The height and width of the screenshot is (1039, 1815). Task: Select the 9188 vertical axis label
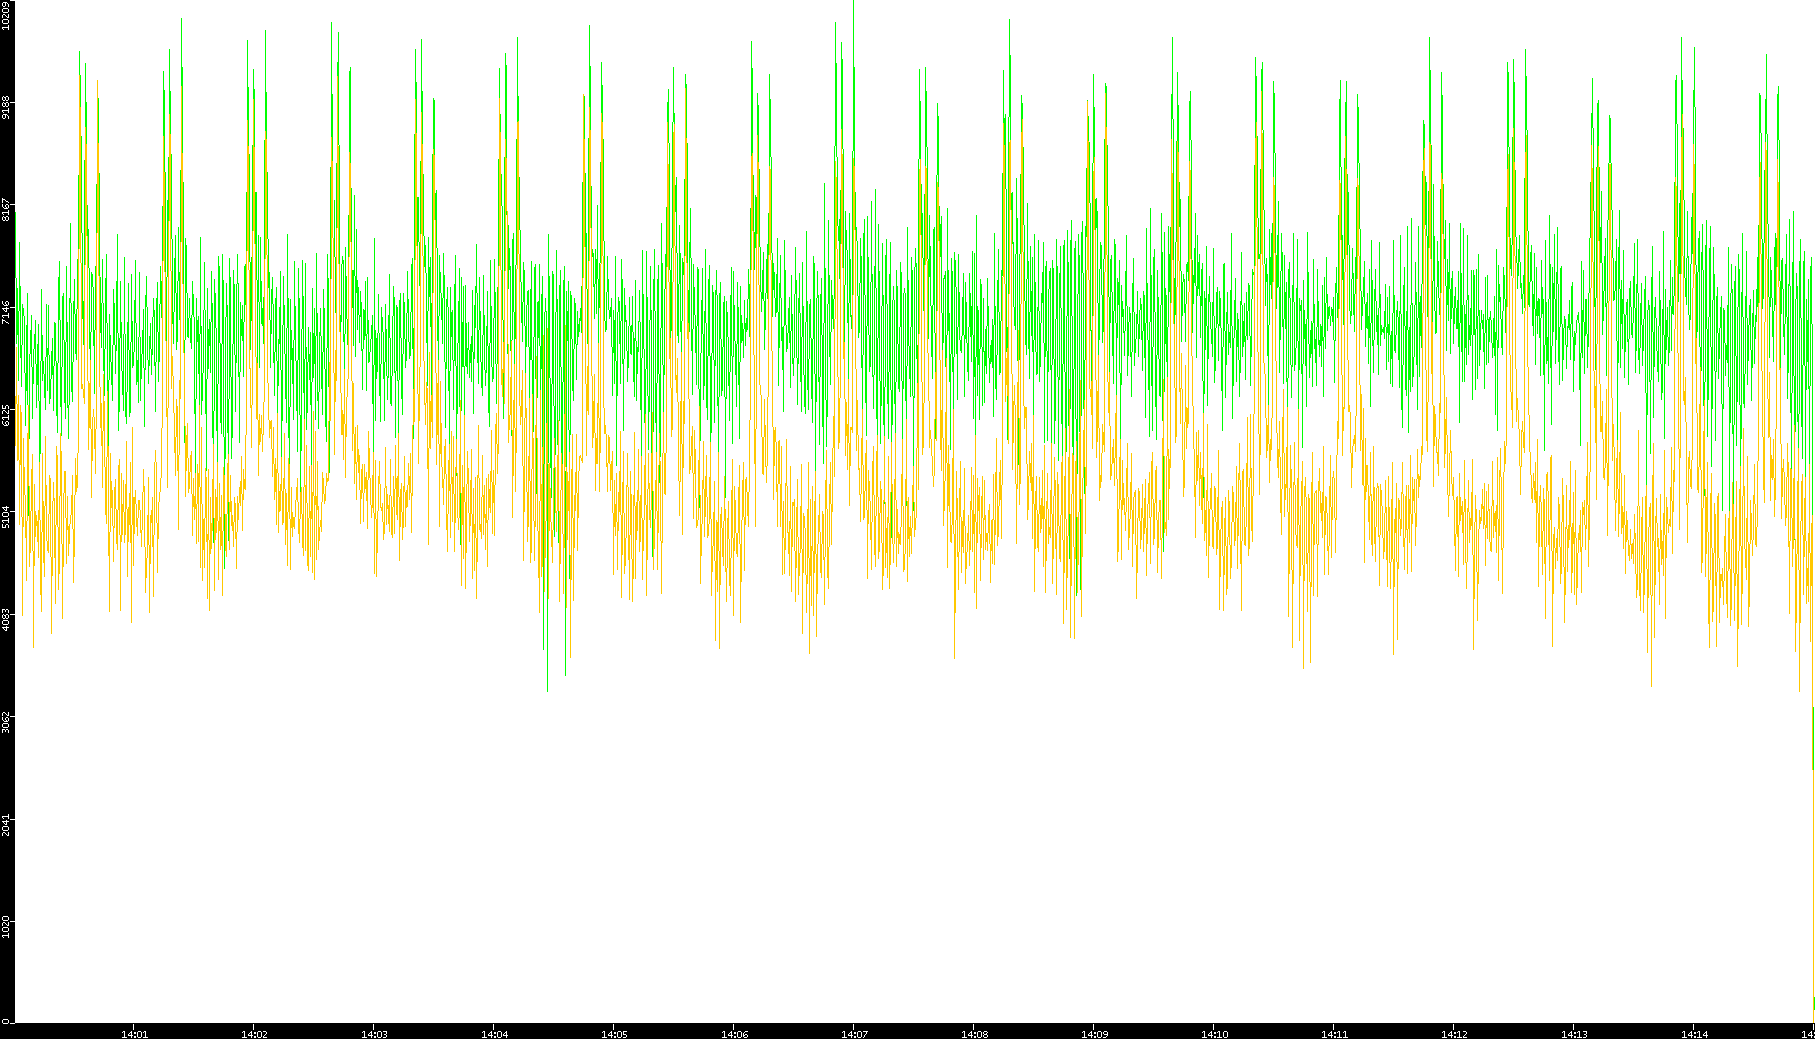coord(6,106)
